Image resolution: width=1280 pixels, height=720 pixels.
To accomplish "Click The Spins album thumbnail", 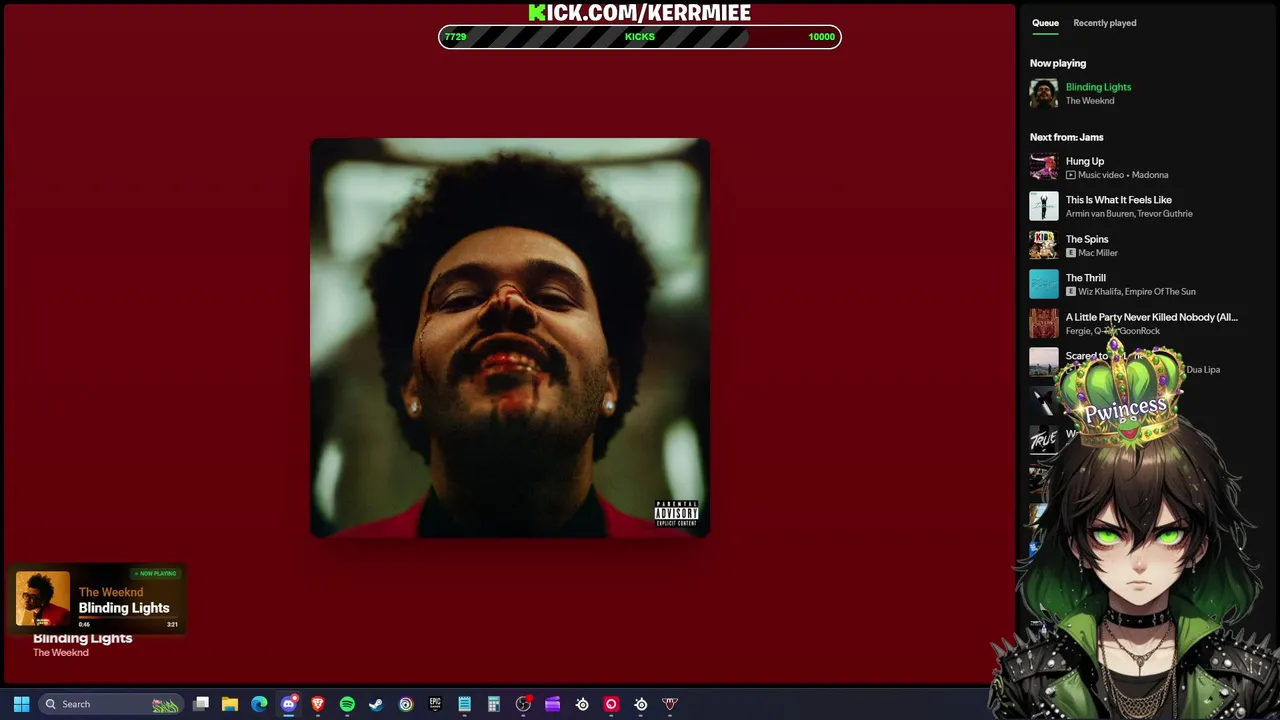I will pos(1044,245).
